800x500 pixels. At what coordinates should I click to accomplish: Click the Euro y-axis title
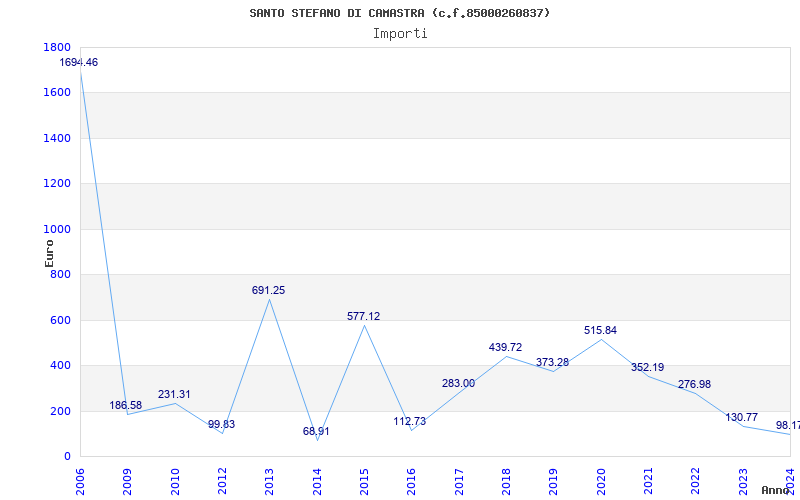49,252
